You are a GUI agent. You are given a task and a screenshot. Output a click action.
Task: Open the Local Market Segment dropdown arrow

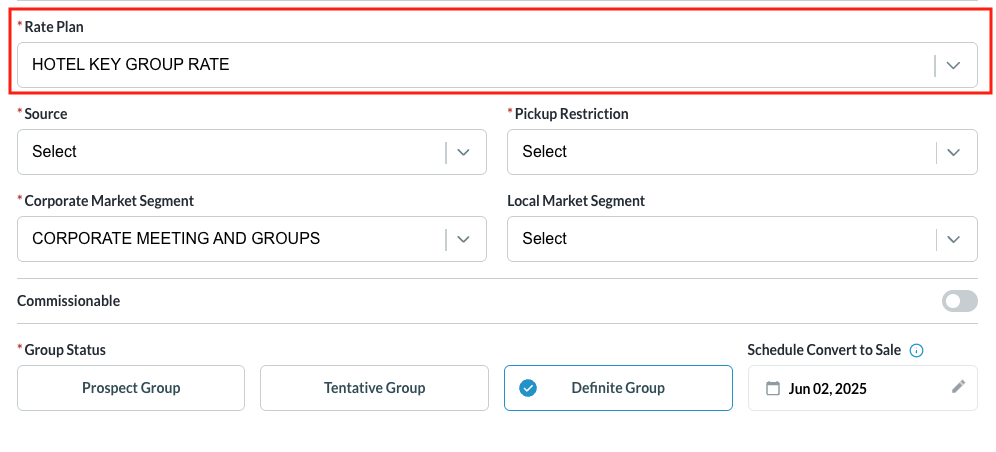[x=954, y=239]
